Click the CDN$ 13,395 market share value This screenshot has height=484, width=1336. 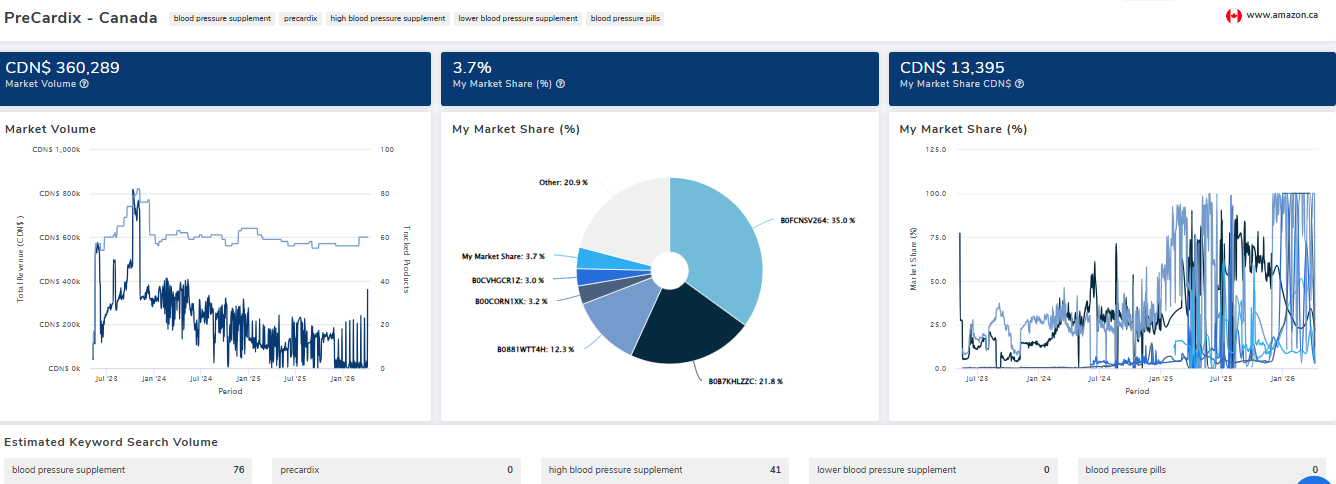[x=952, y=68]
